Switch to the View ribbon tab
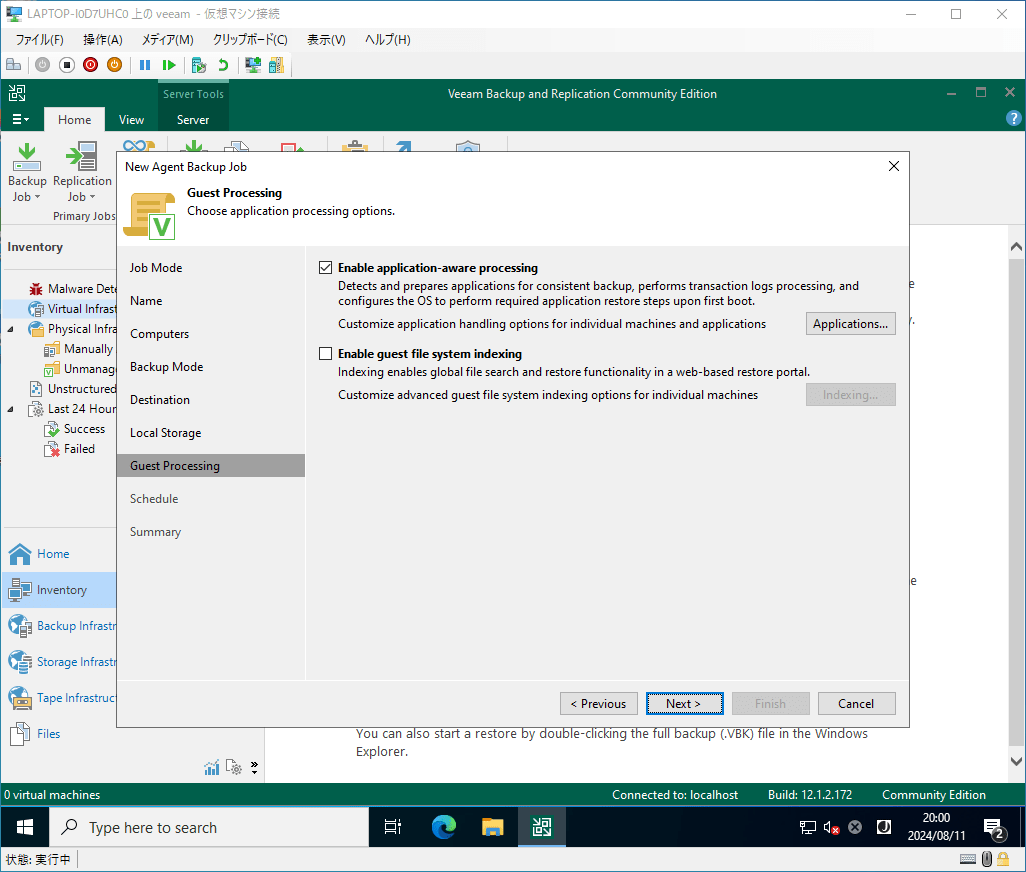The width and height of the screenshot is (1026, 872). [x=131, y=120]
